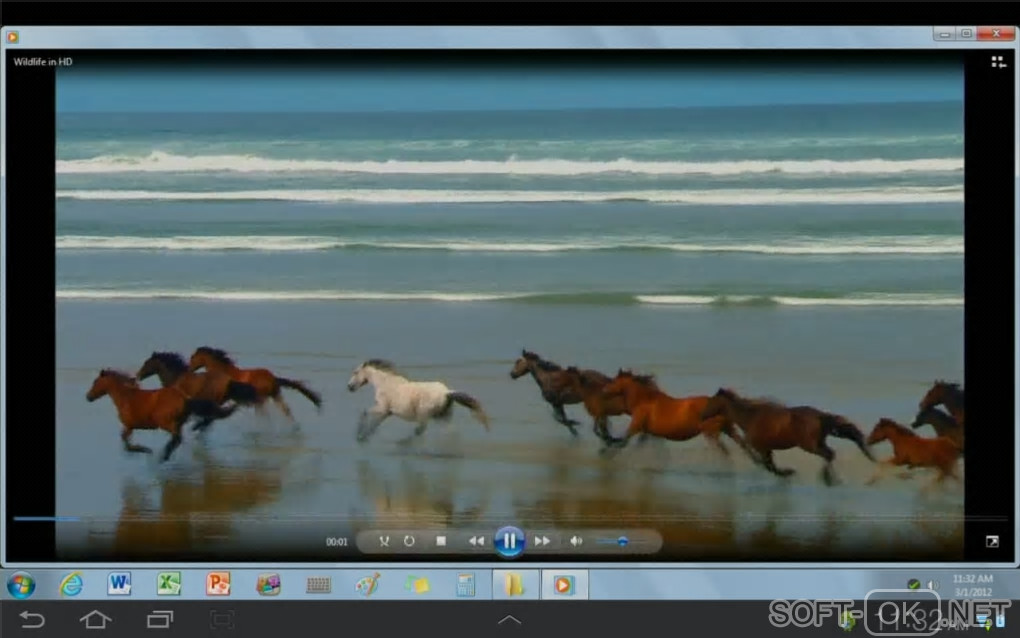Click the Next/fast-forward button
Viewport: 1020px width, 638px height.
pos(543,541)
